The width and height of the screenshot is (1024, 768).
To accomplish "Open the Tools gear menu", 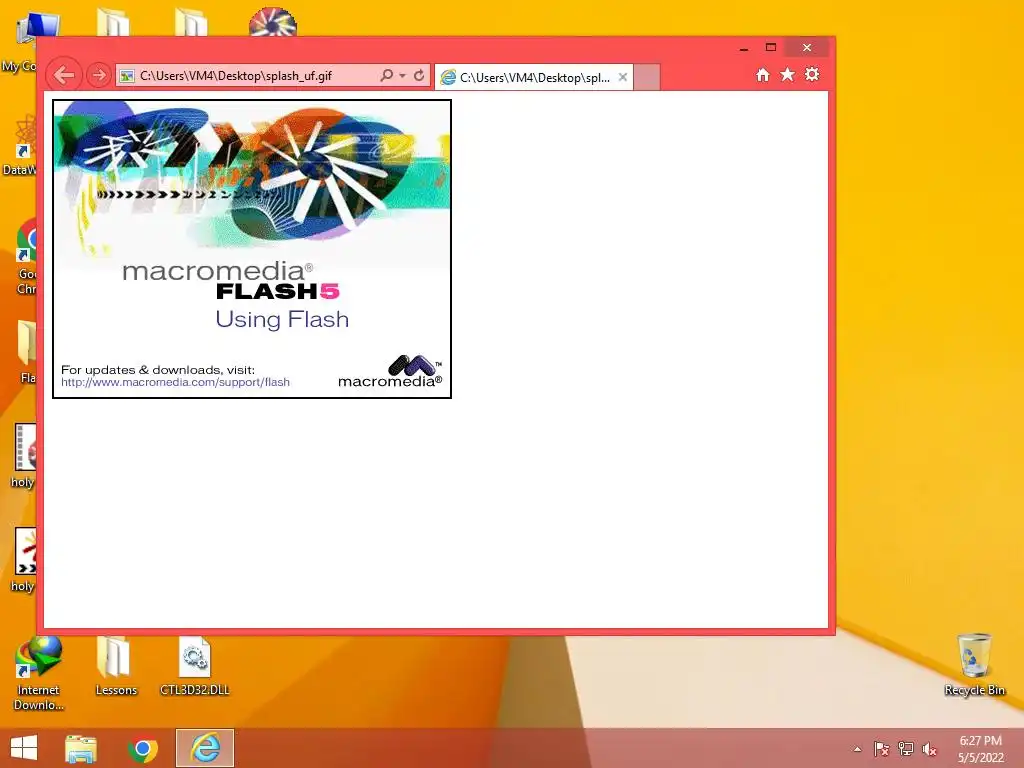I will click(x=812, y=74).
